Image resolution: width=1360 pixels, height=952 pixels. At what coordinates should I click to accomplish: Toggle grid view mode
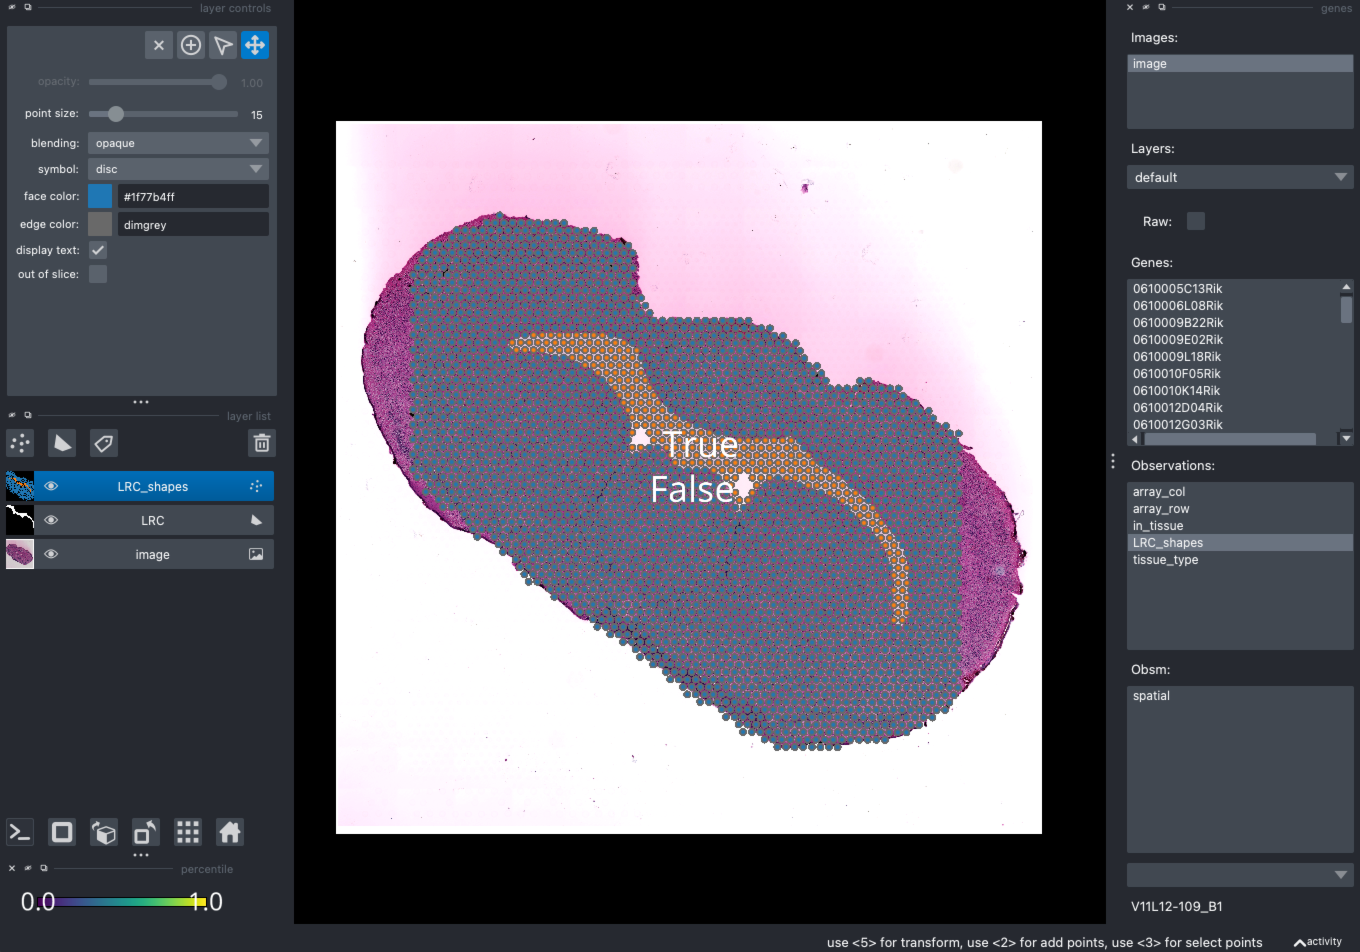click(188, 832)
